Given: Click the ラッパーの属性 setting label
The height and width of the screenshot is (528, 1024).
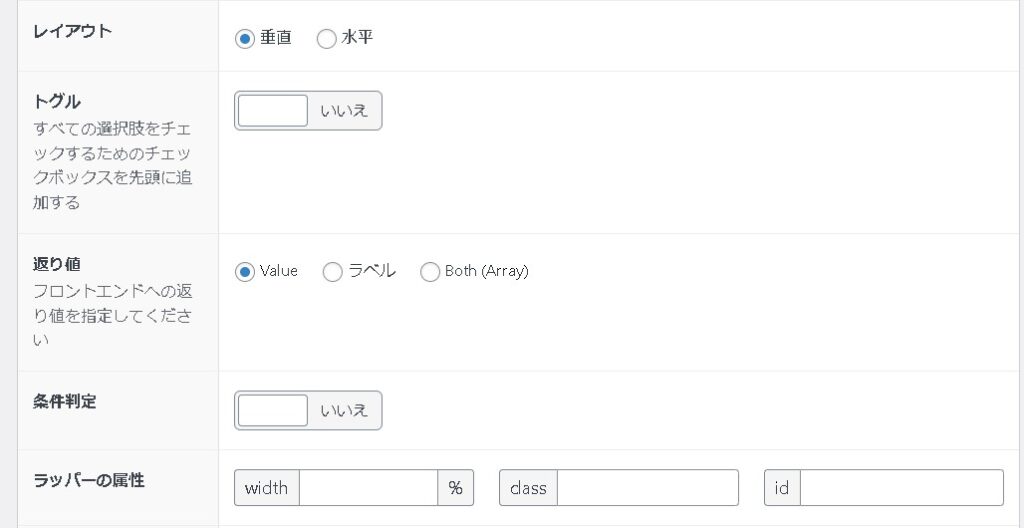Looking at the screenshot, I should coord(89,480).
